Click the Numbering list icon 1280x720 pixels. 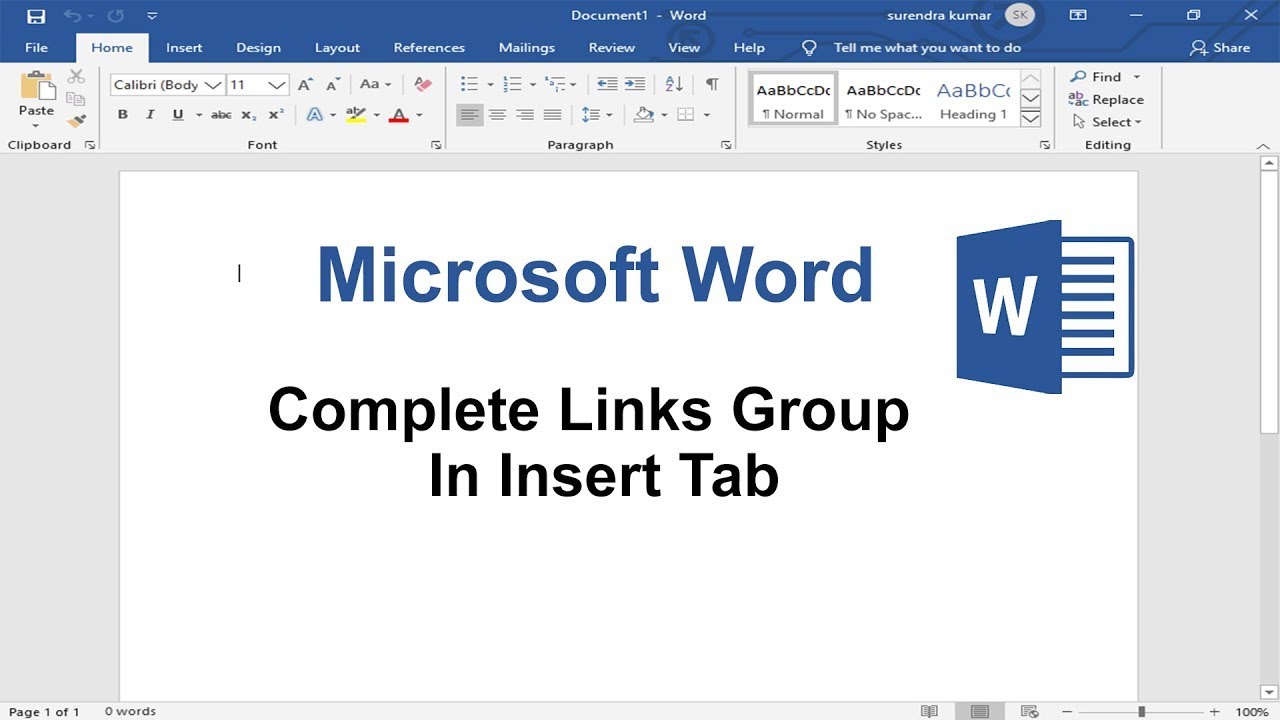pos(512,85)
